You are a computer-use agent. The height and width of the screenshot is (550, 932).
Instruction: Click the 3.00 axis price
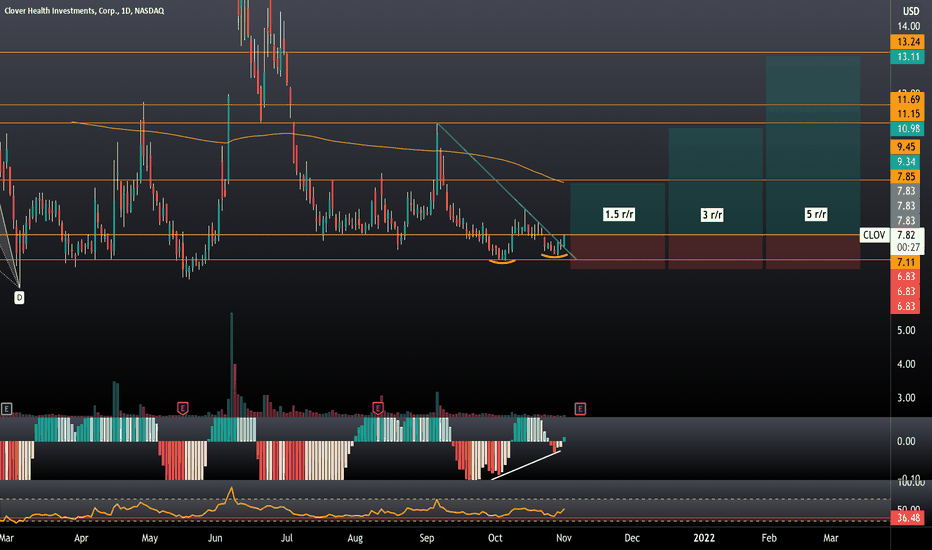(x=906, y=398)
